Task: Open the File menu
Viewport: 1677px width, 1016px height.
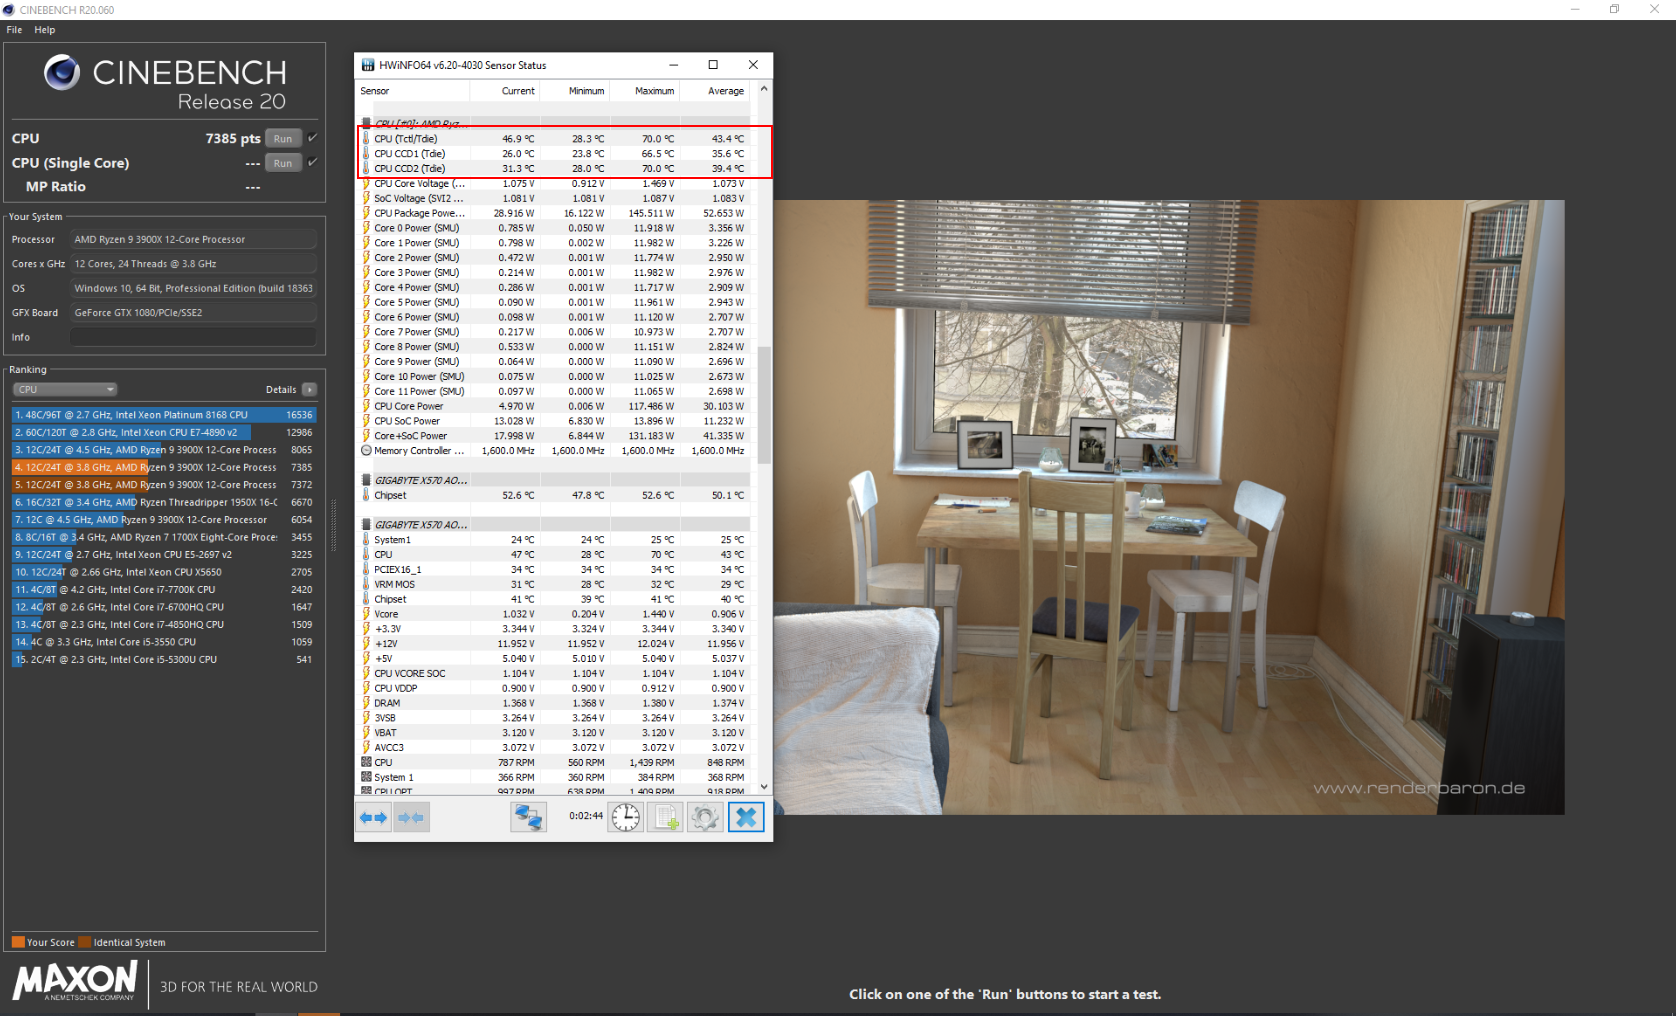Action: point(14,30)
